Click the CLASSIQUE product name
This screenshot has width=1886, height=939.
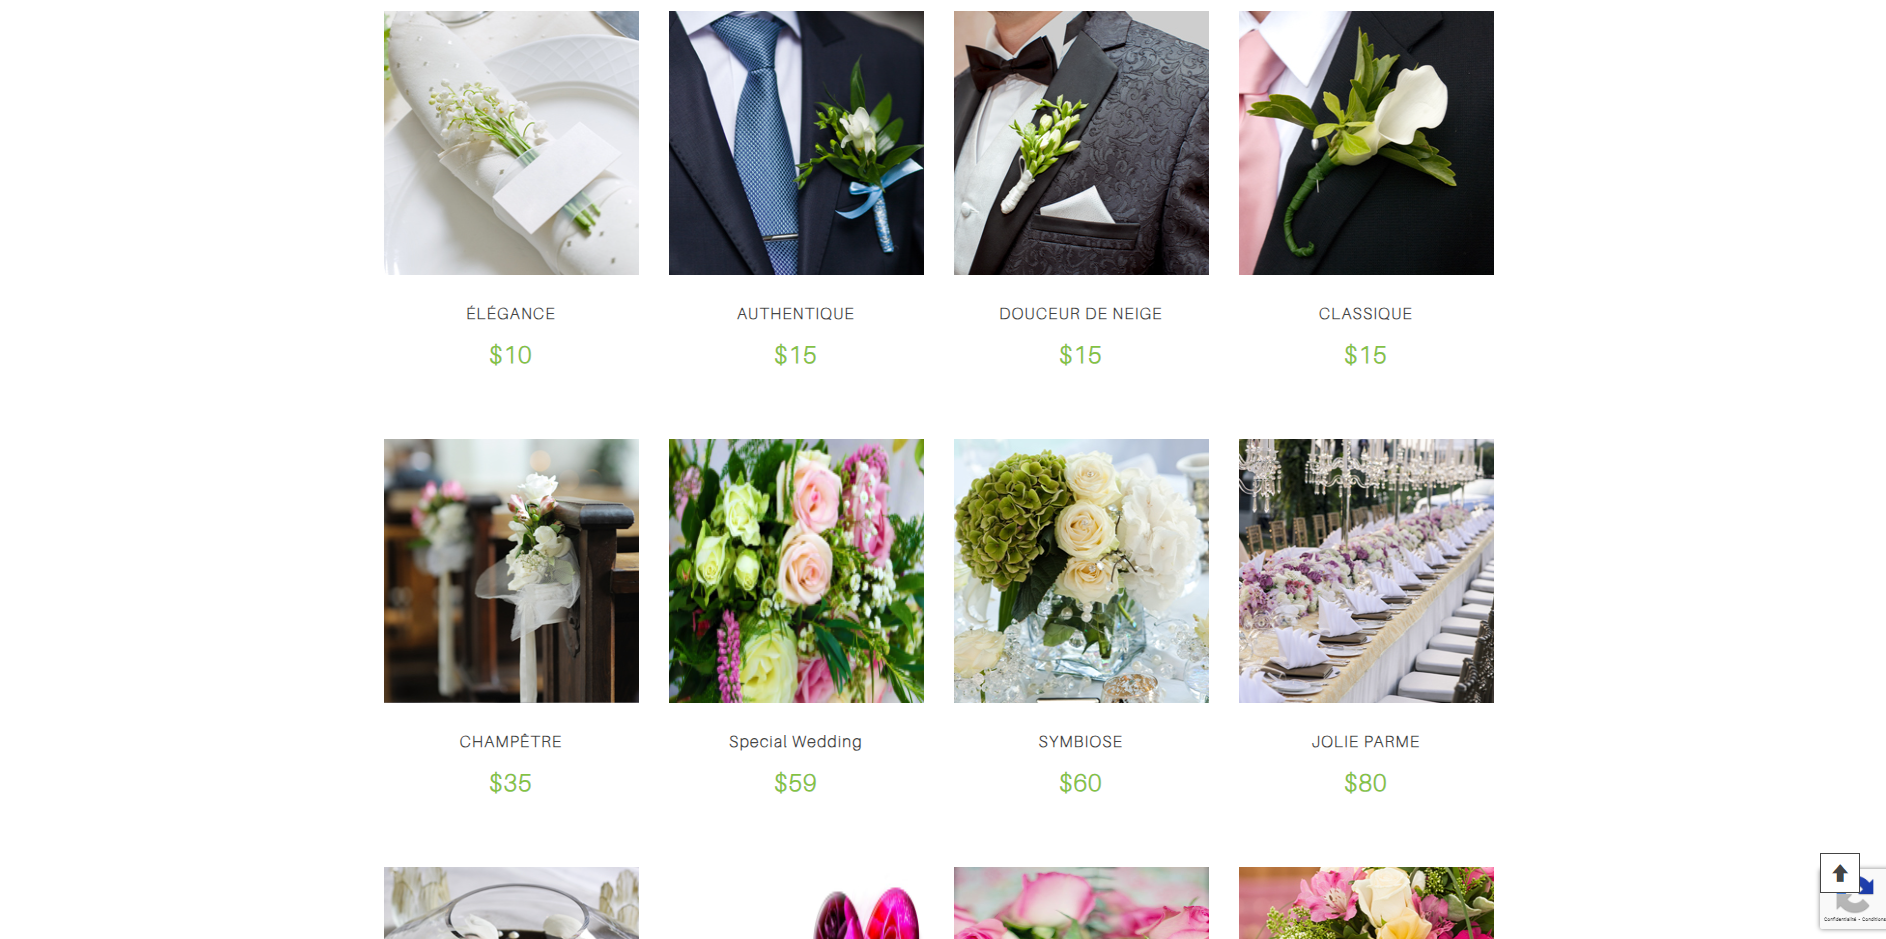pos(1366,314)
